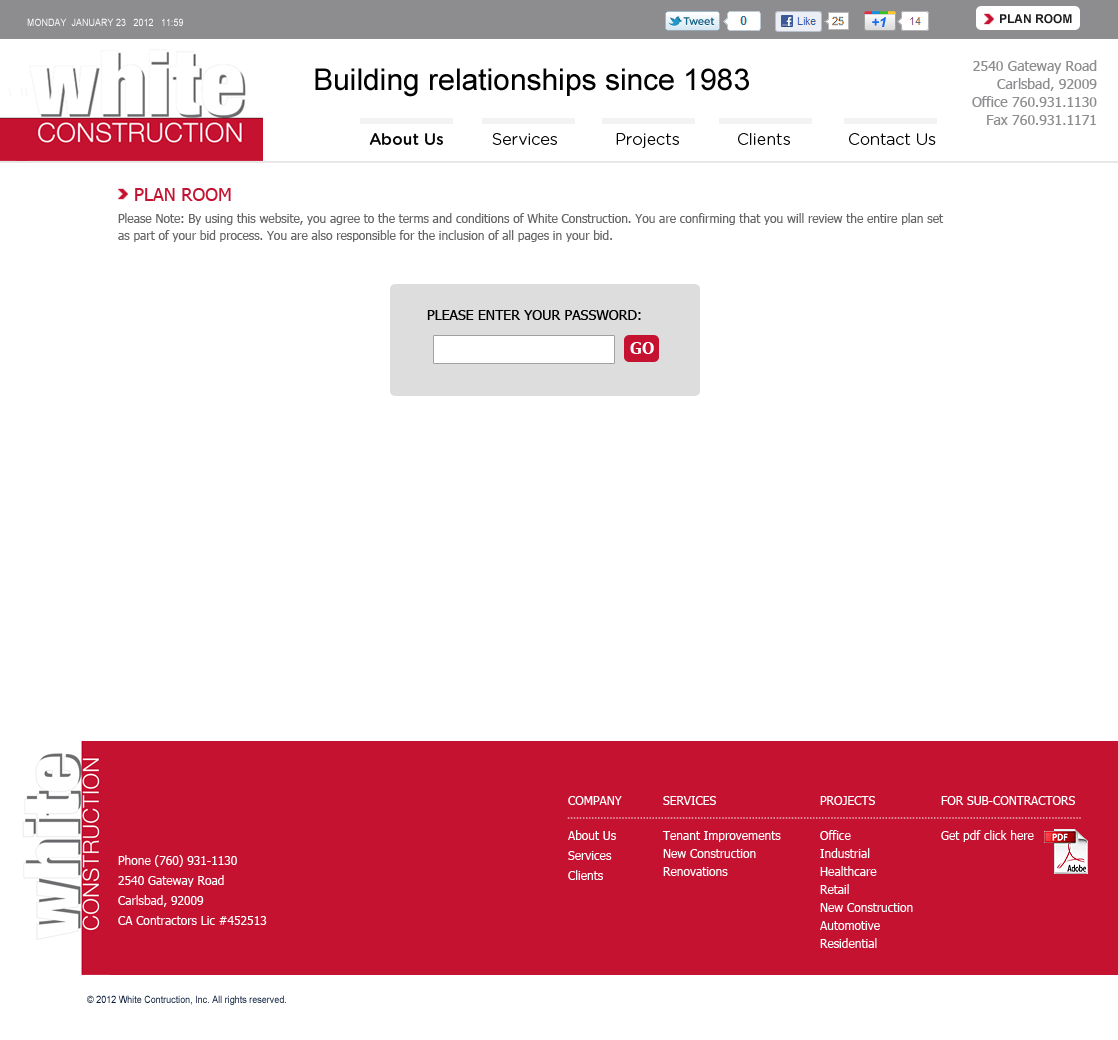Click the FOR SUB-CONTRACTORS footer heading
This screenshot has width=1118, height=1040.
click(1007, 800)
